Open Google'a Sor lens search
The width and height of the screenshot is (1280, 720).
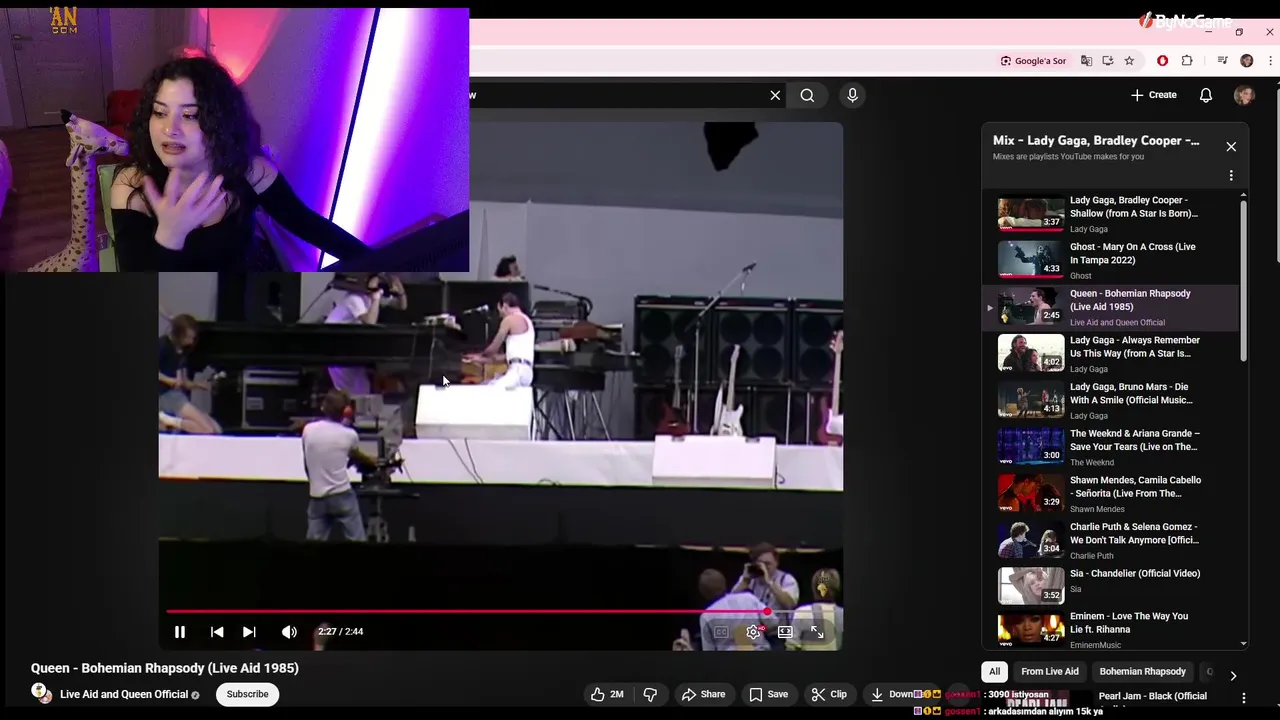(x=1033, y=61)
